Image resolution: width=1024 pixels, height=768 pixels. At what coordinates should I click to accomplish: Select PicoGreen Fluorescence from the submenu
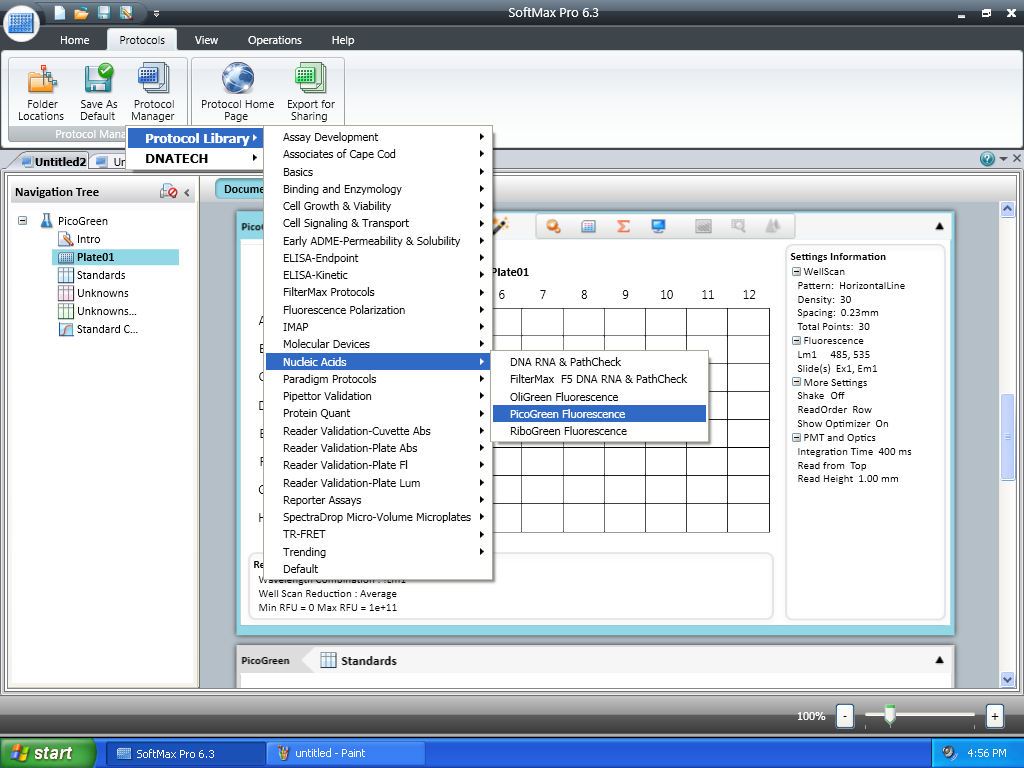tap(567, 414)
